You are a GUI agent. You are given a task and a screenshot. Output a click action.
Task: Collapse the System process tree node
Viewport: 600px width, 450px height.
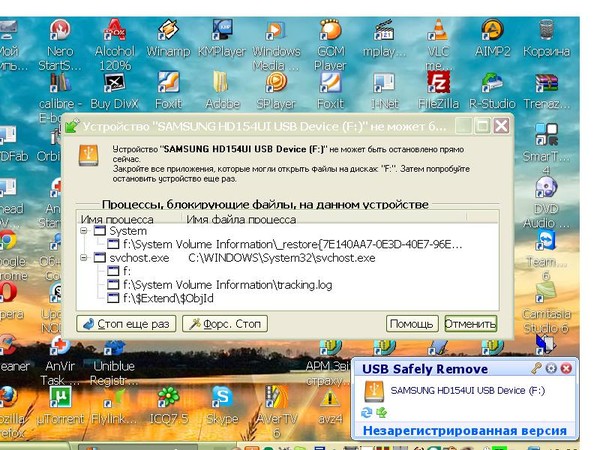[83, 230]
